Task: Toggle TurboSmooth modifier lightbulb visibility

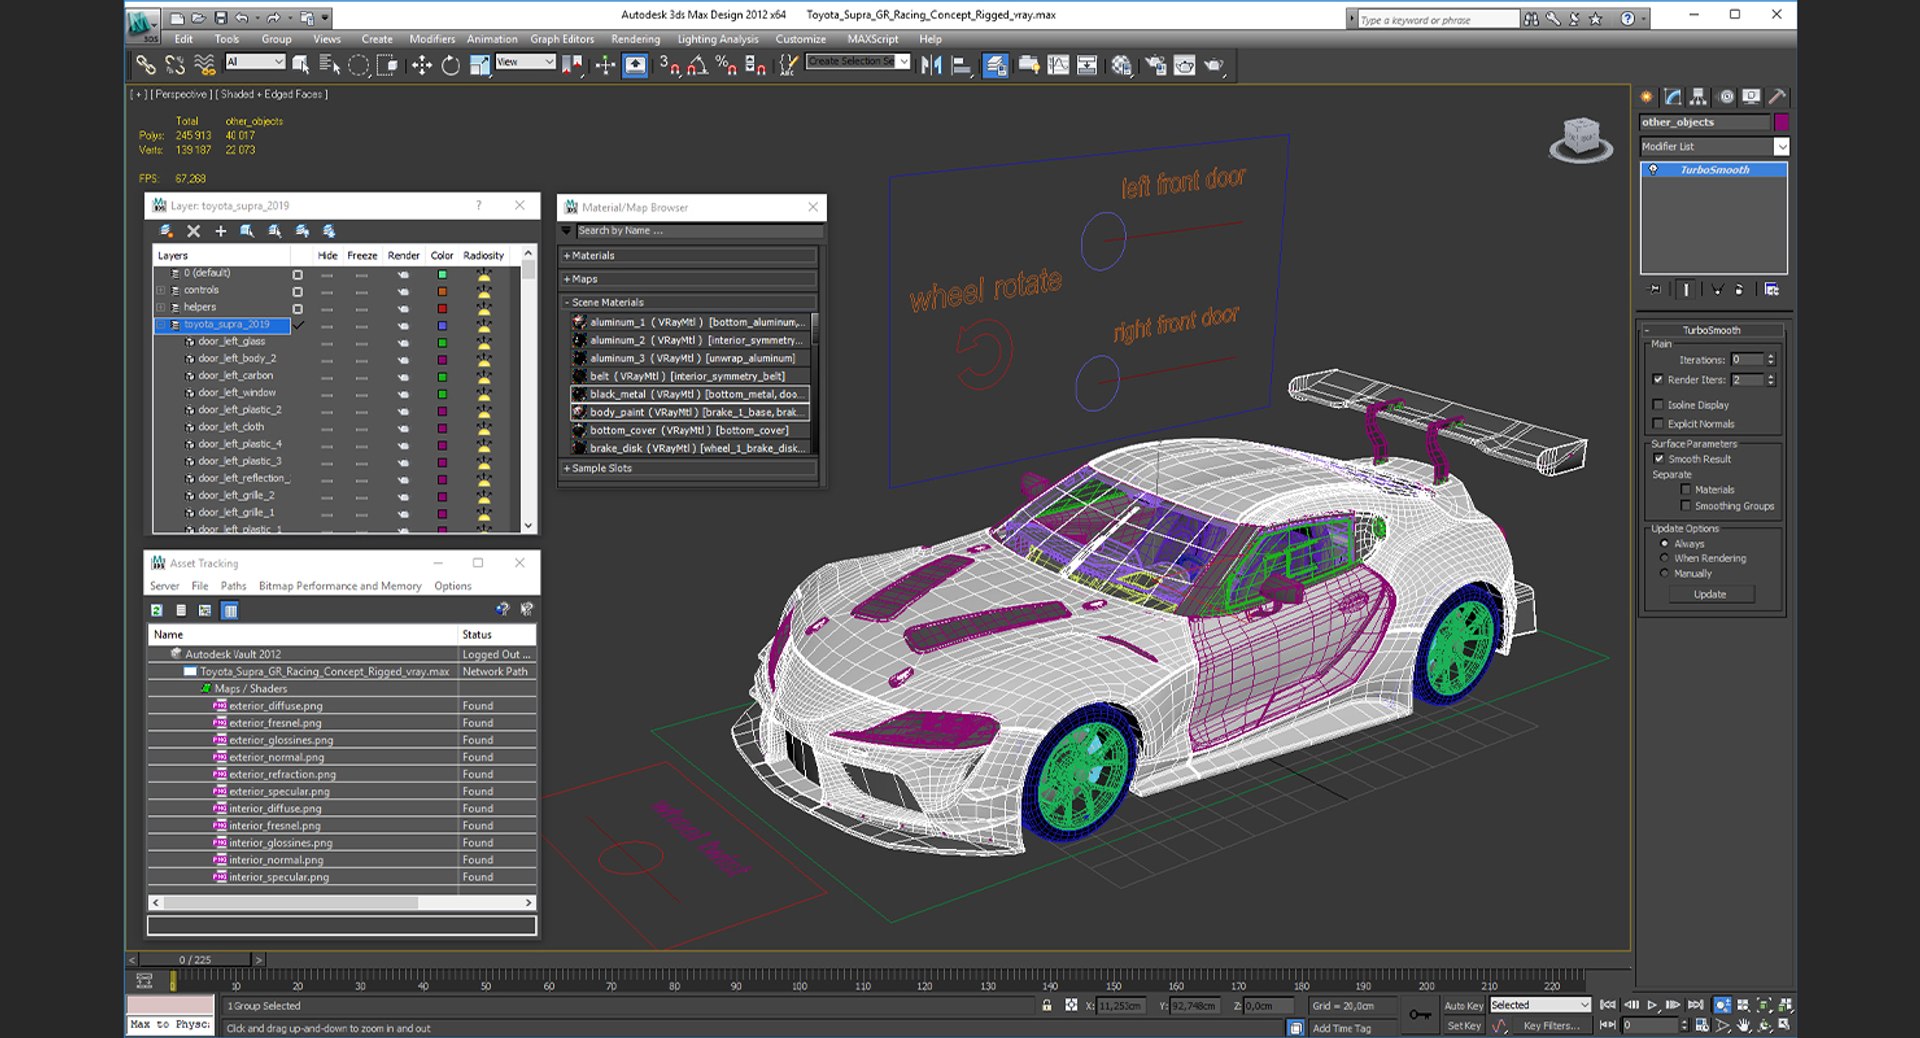Action: [x=1653, y=170]
